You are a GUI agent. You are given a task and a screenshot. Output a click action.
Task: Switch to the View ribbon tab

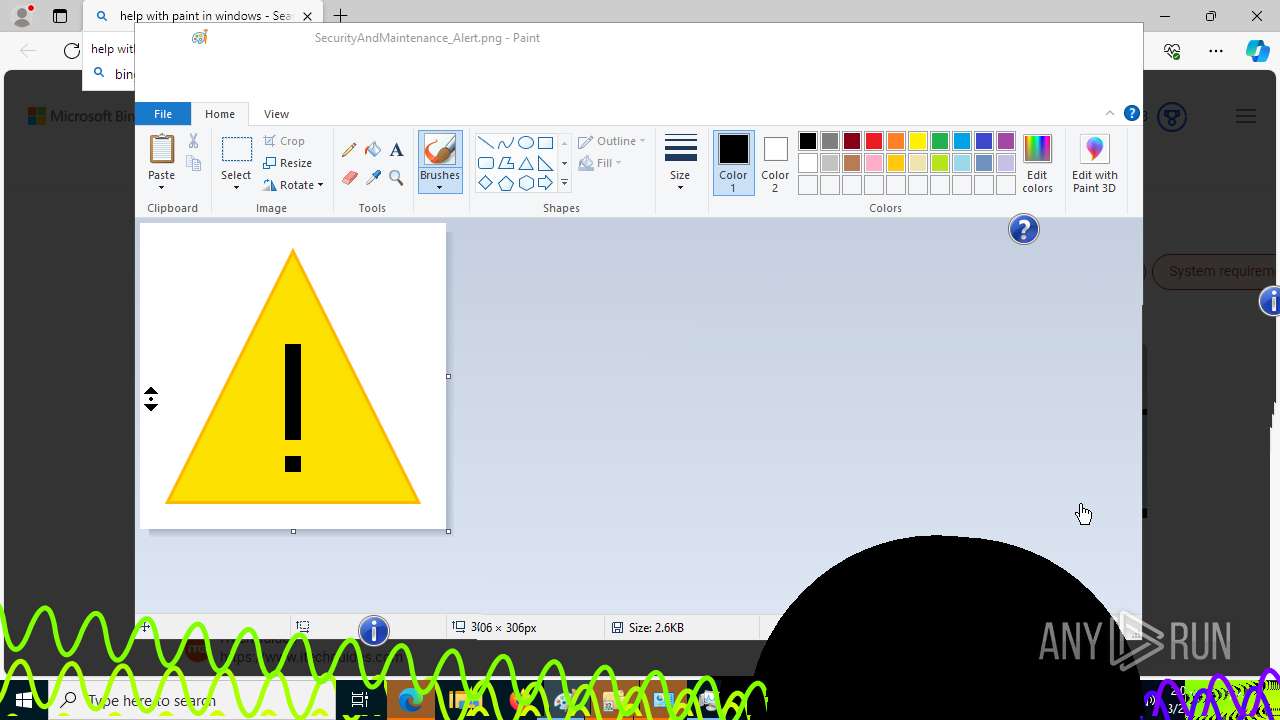pyautogui.click(x=276, y=113)
